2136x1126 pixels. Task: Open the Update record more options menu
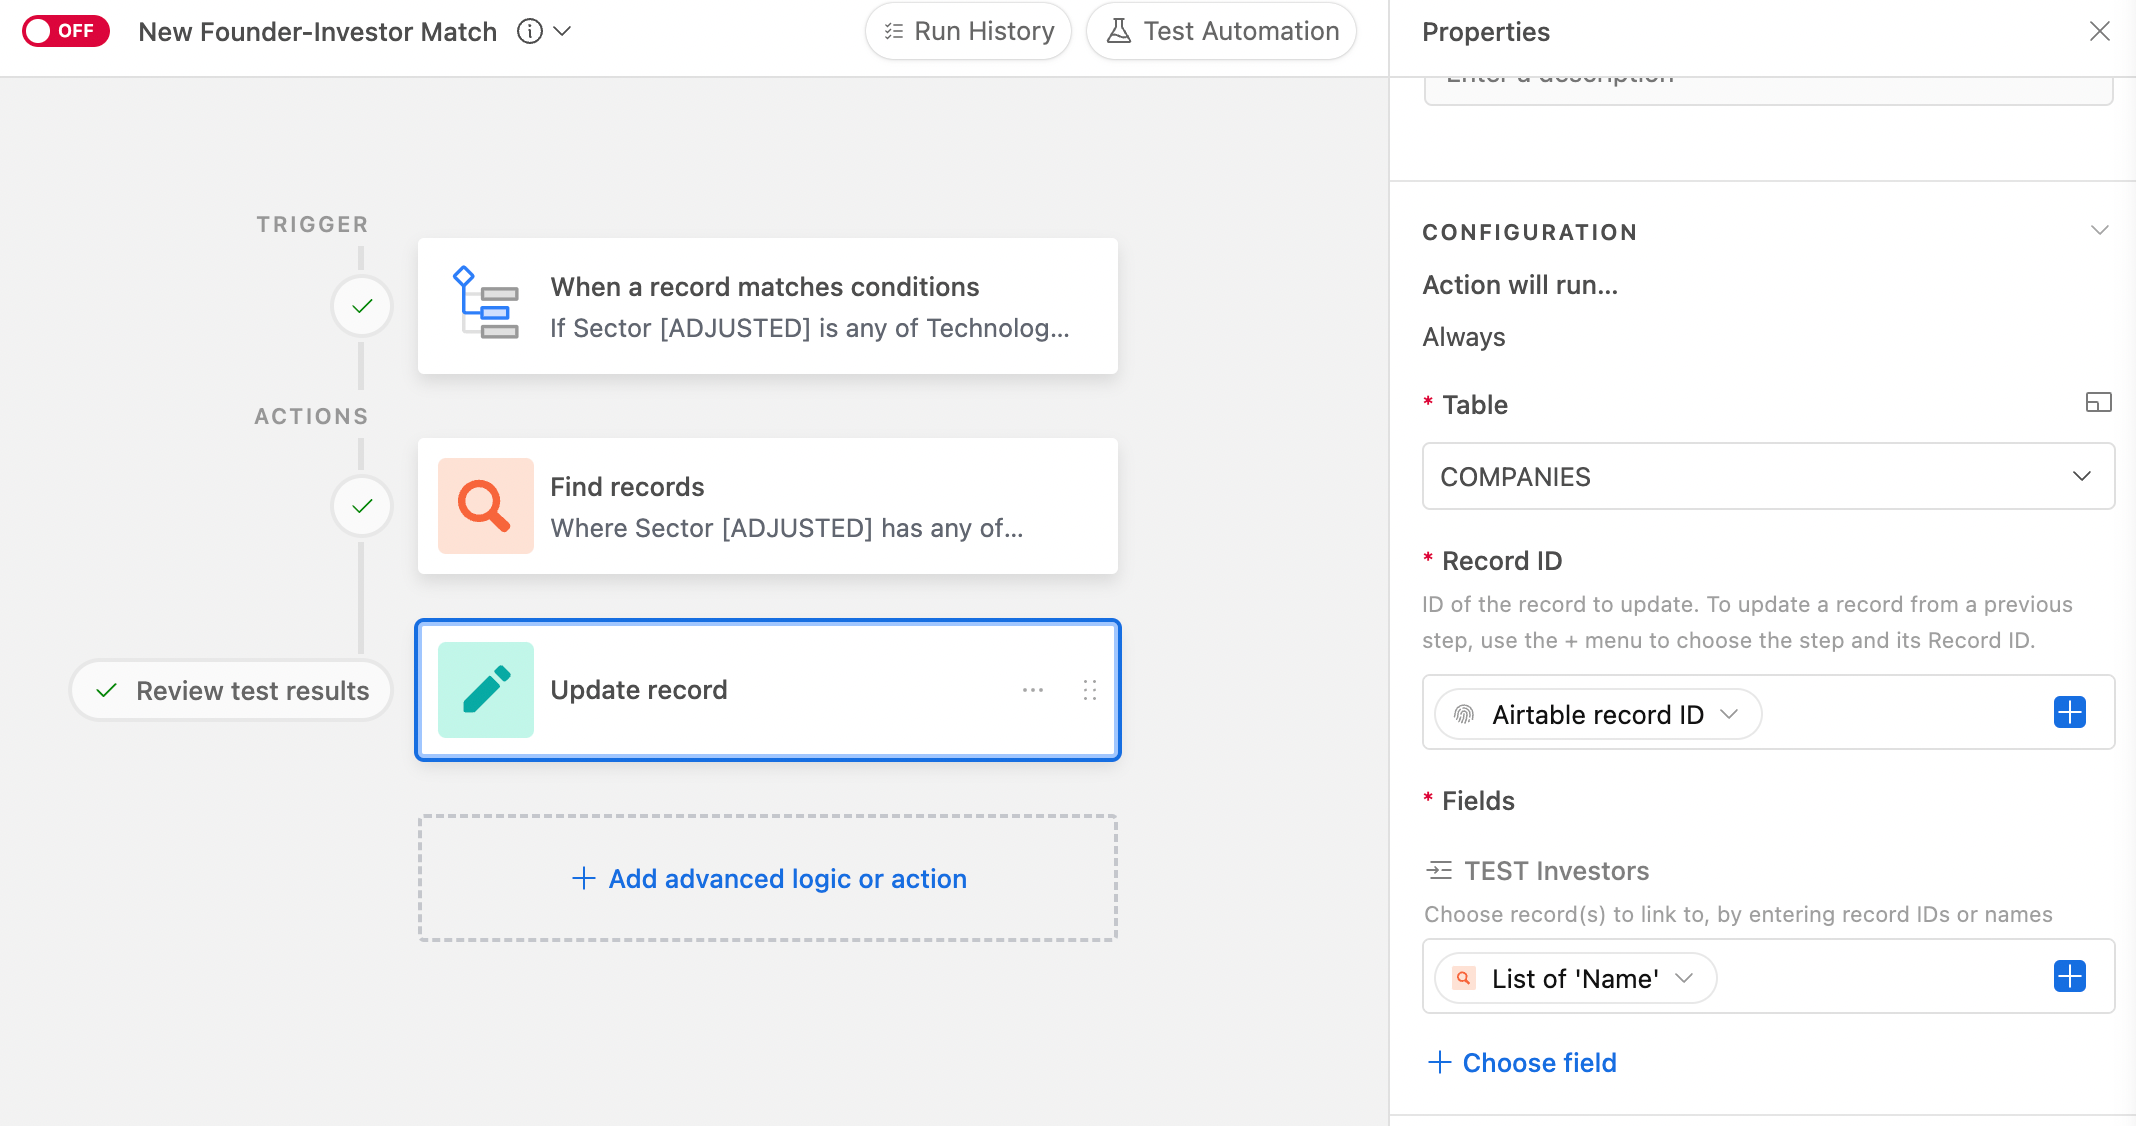tap(1033, 690)
